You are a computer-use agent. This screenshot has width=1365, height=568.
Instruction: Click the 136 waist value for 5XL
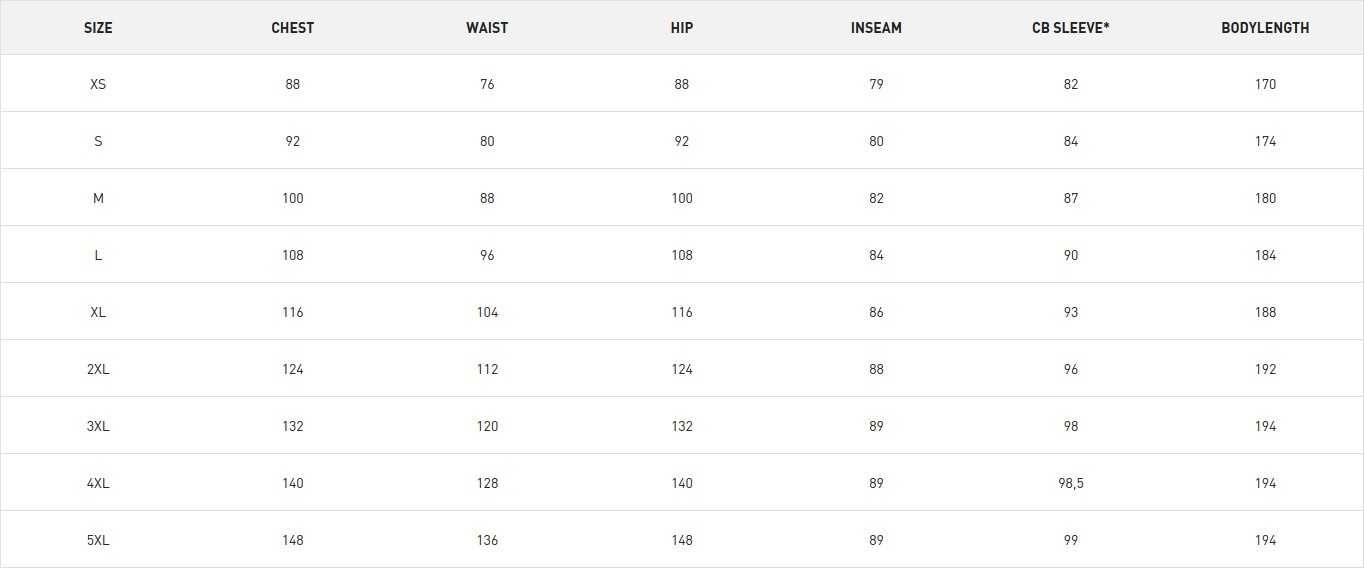(x=487, y=540)
